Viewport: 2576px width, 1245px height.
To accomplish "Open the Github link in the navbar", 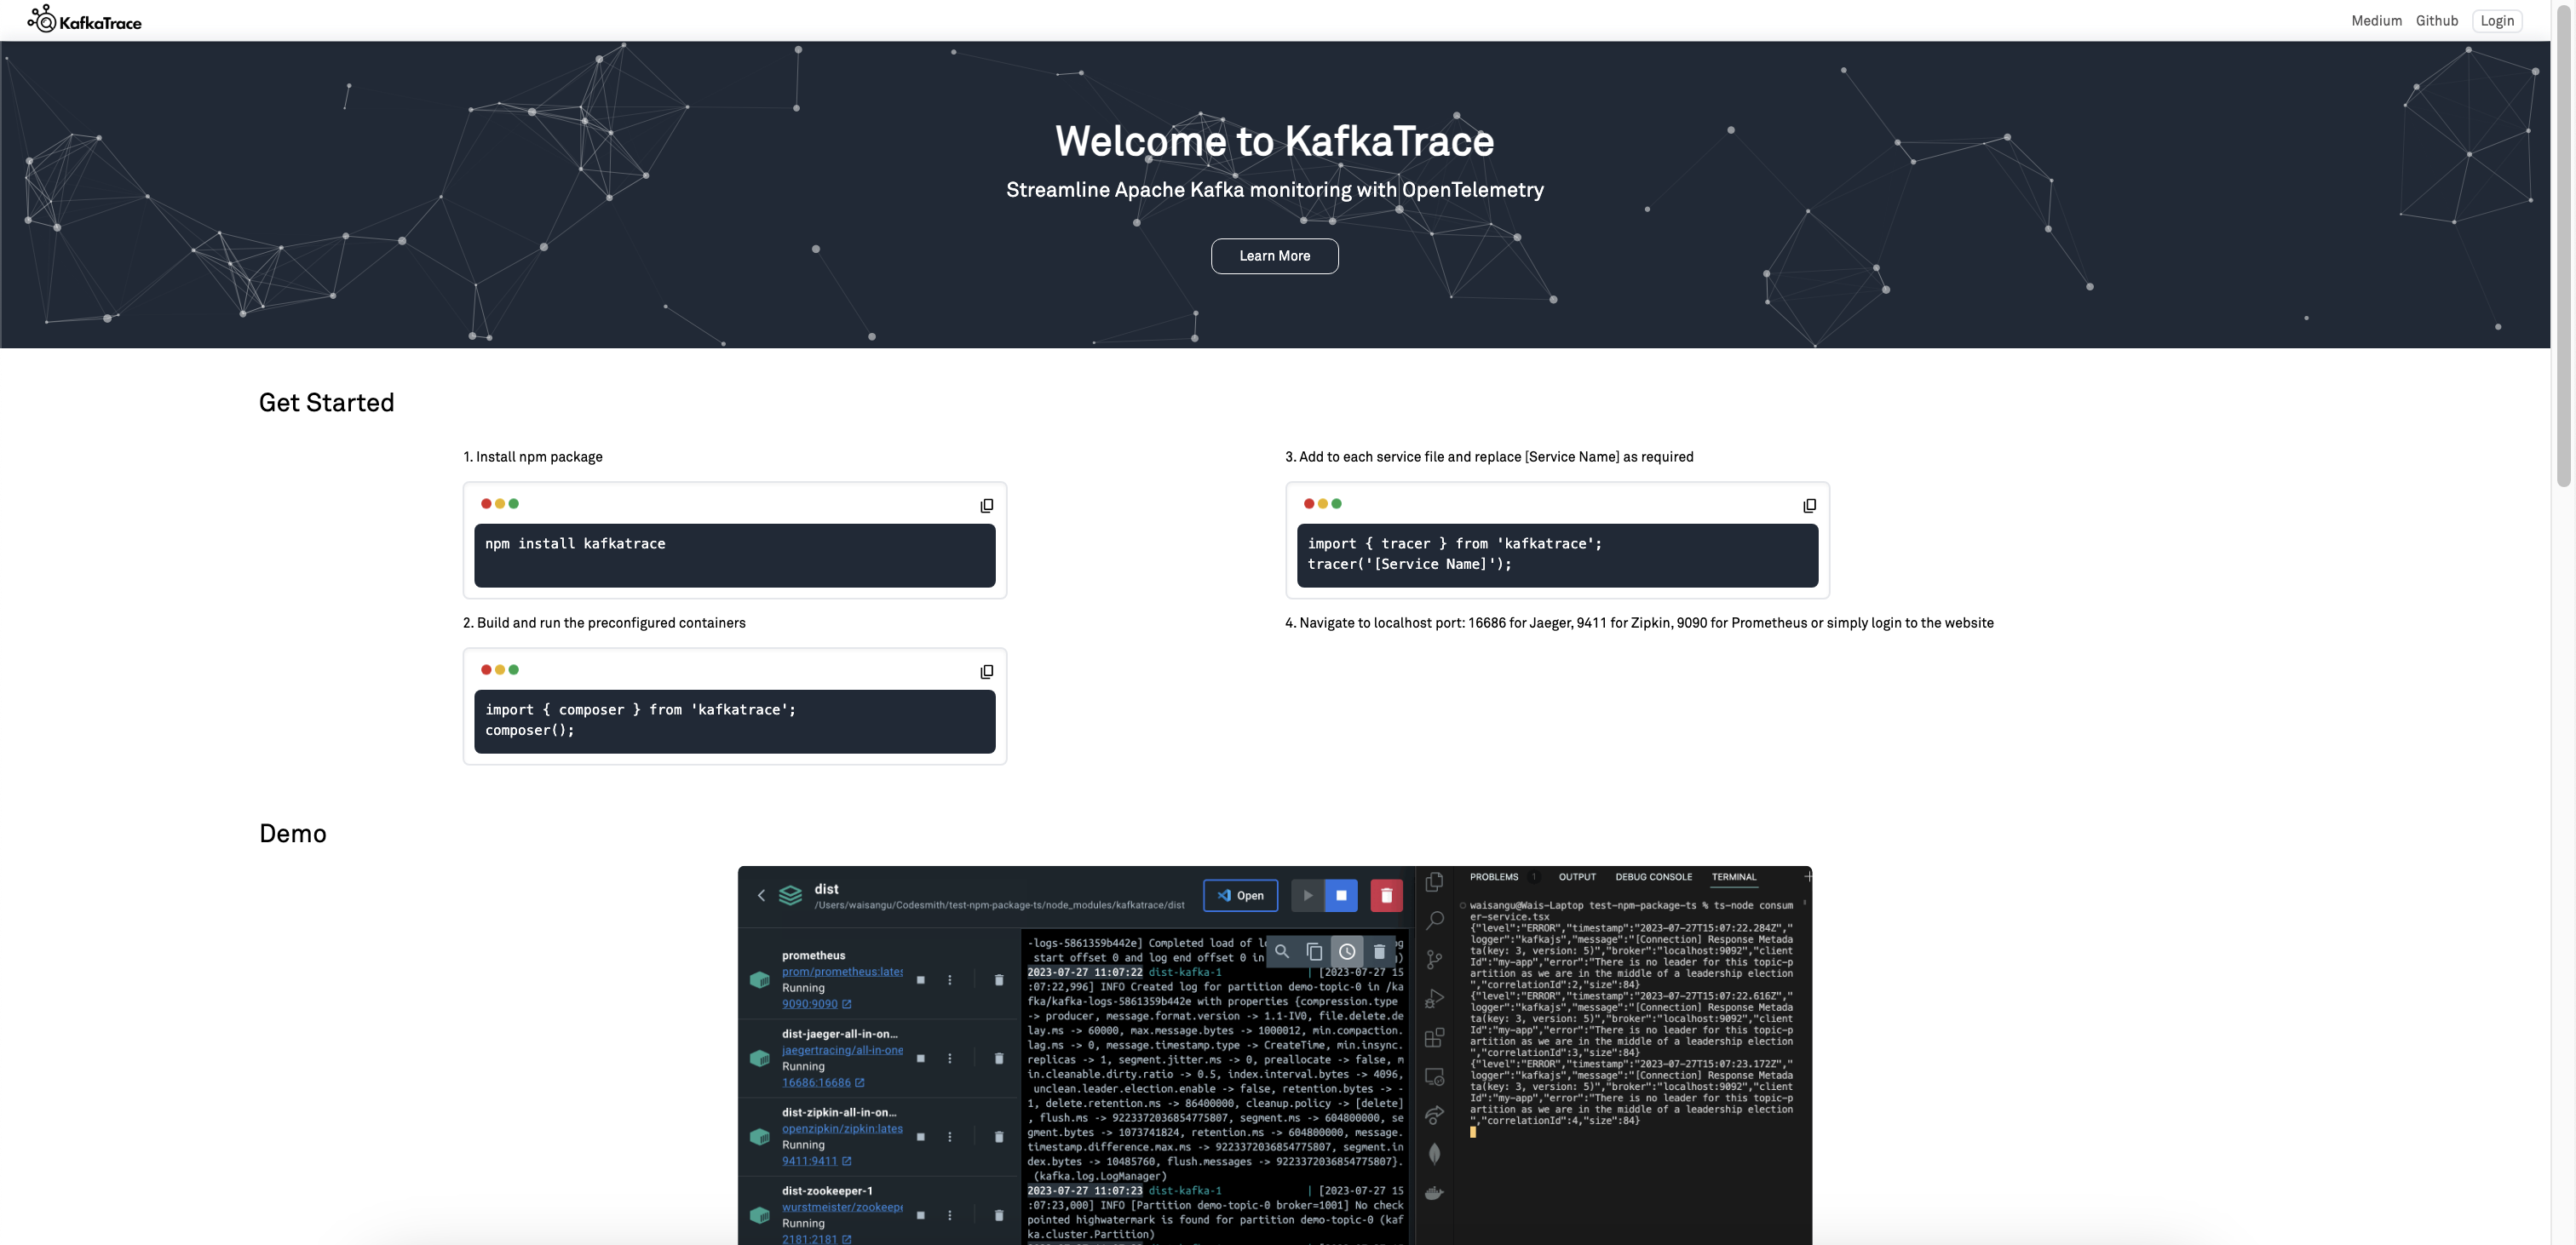I will click(2436, 21).
